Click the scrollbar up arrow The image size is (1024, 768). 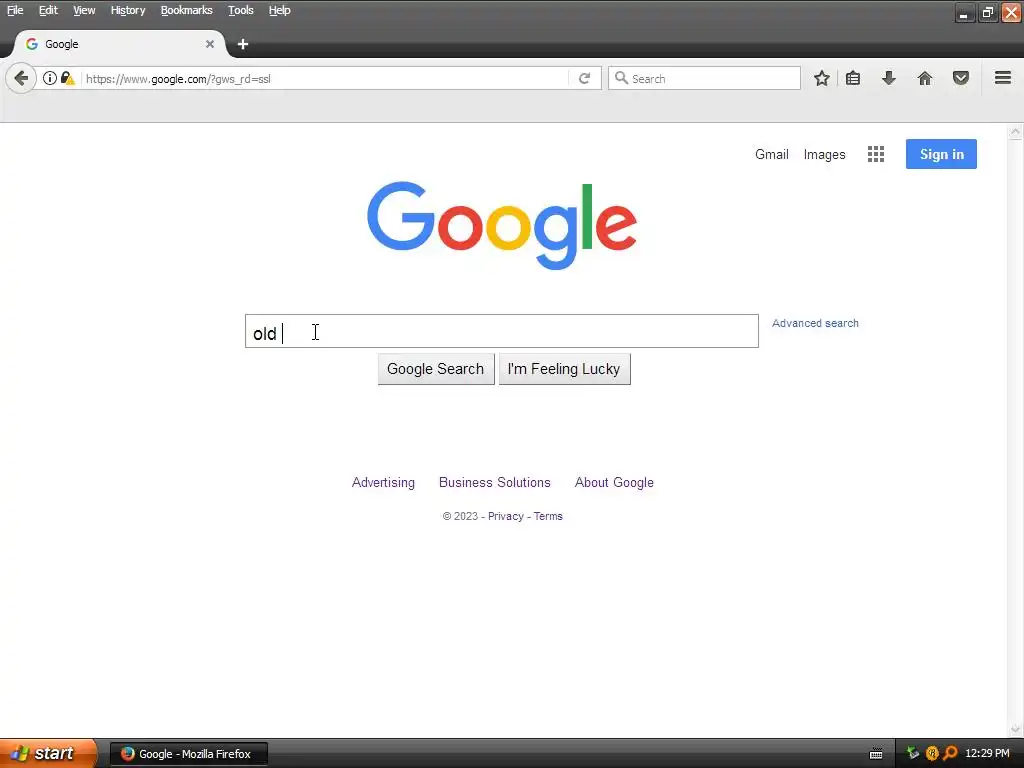pos(1016,132)
